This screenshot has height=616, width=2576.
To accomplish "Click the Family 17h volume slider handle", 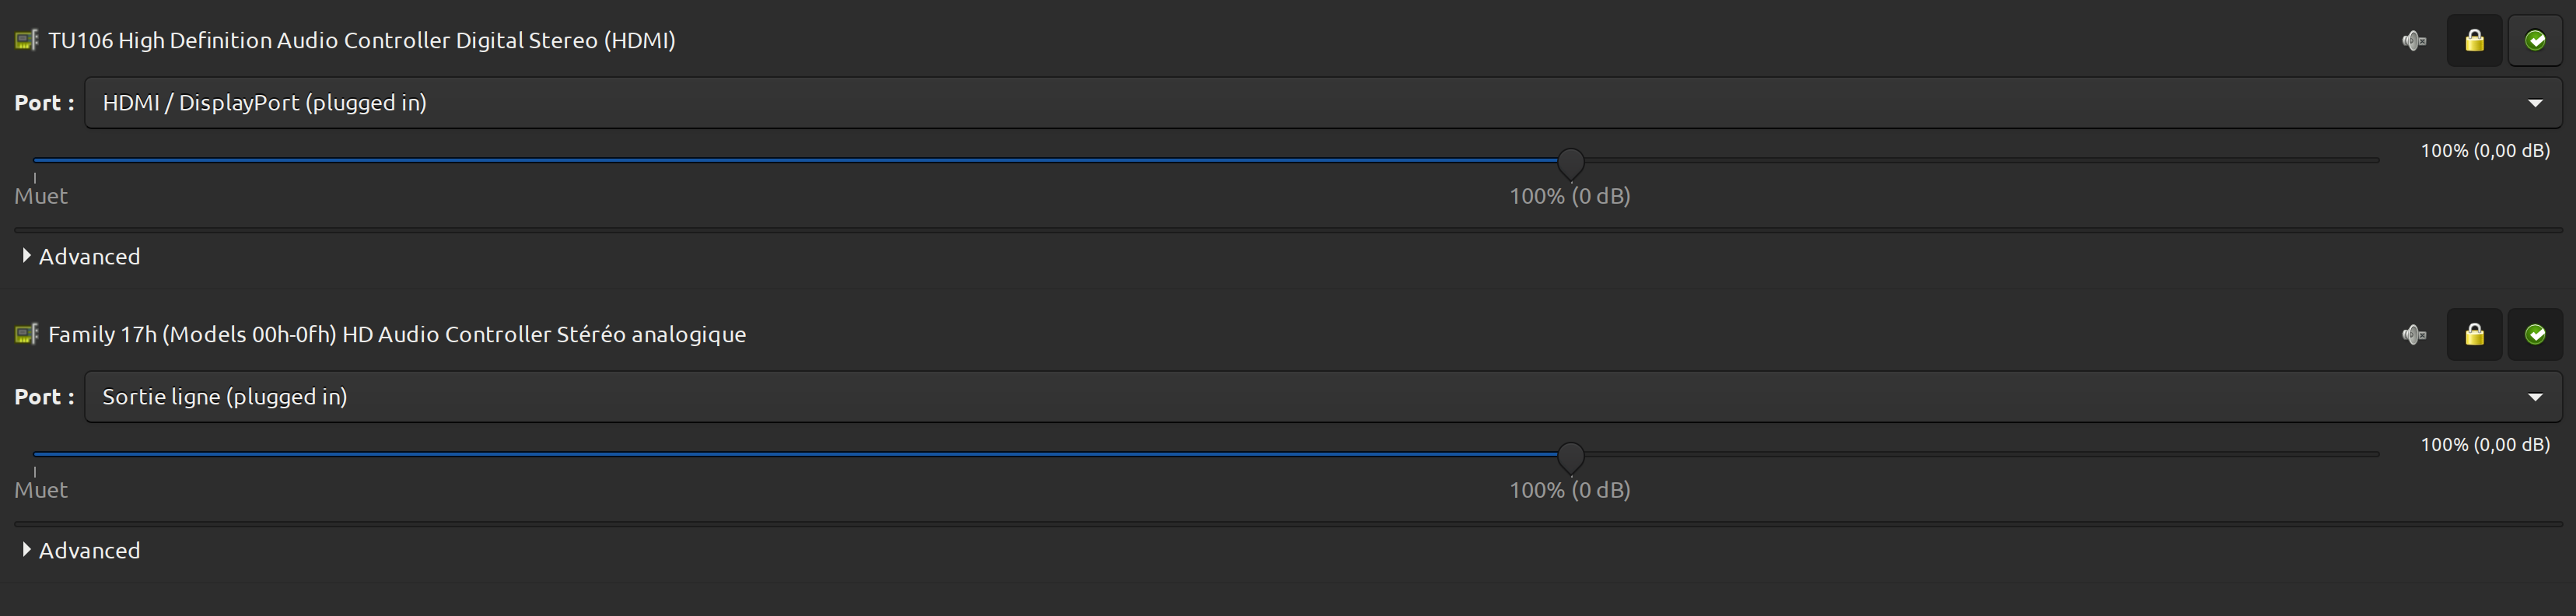I will [x=1571, y=456].
